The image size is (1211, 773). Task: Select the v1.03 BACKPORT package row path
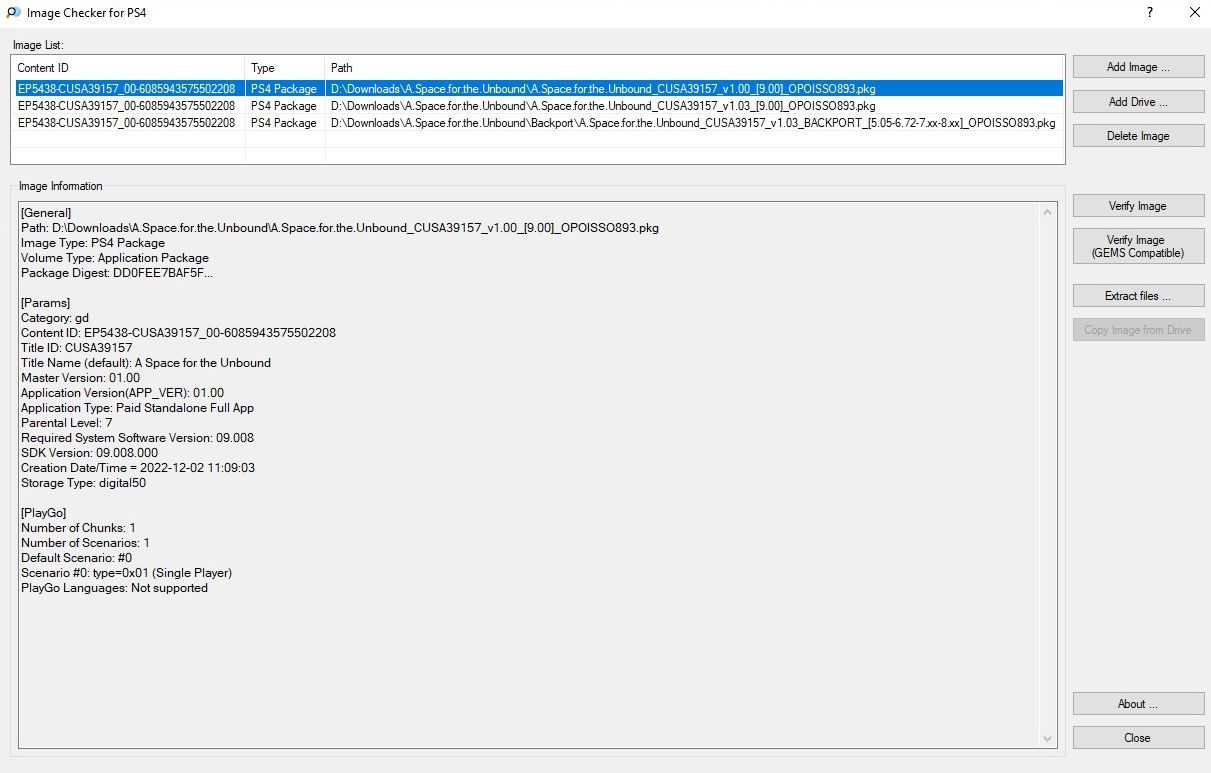(x=692, y=123)
